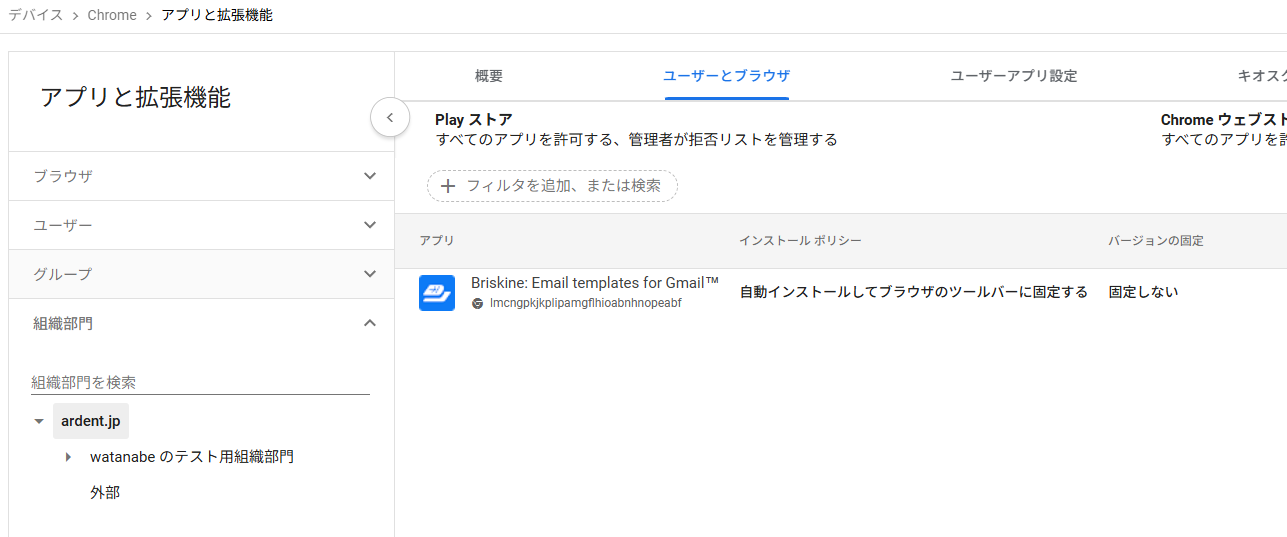This screenshot has height=537, width=1287.
Task: Open the install policy dropdown for Briskine
Action: pyautogui.click(x=913, y=292)
